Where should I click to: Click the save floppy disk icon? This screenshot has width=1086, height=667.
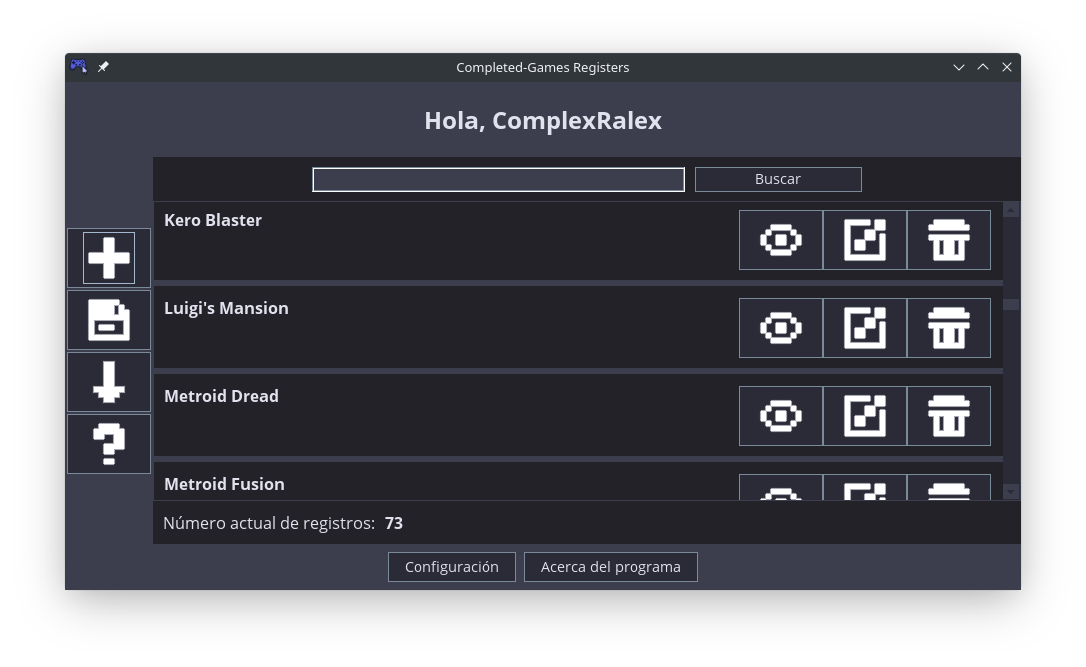pos(109,320)
